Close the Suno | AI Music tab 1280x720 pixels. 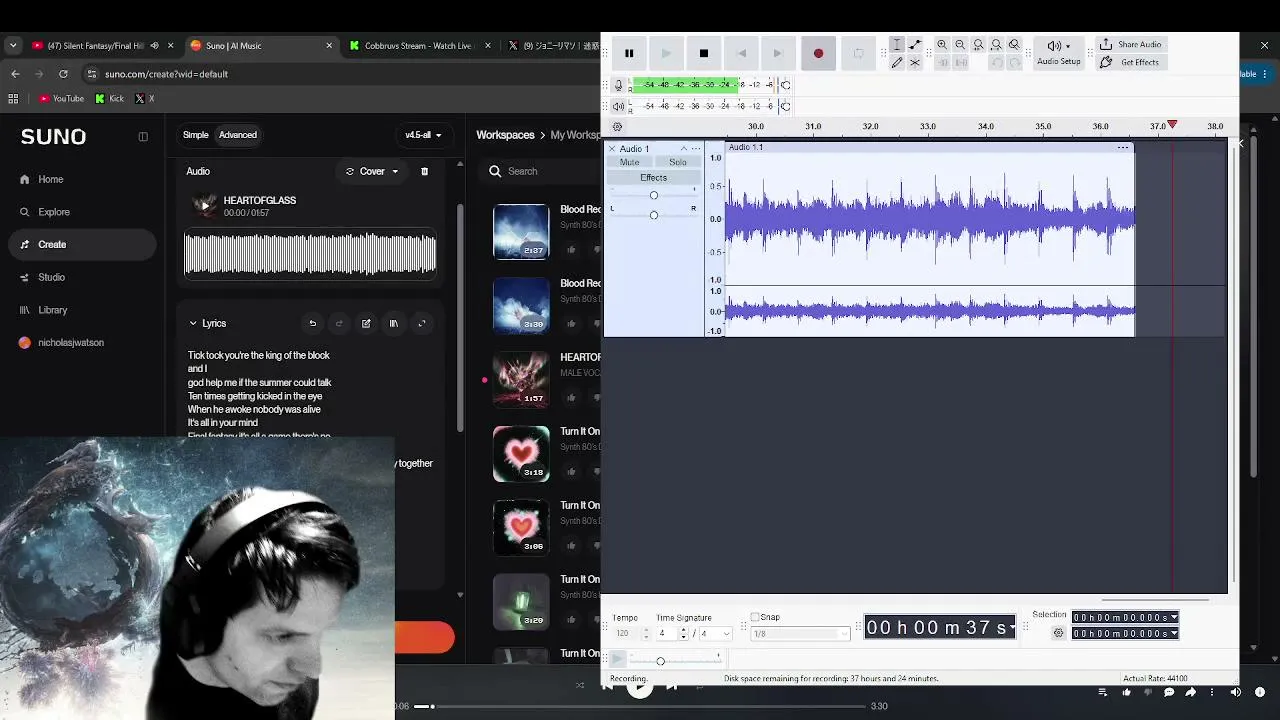[329, 45]
